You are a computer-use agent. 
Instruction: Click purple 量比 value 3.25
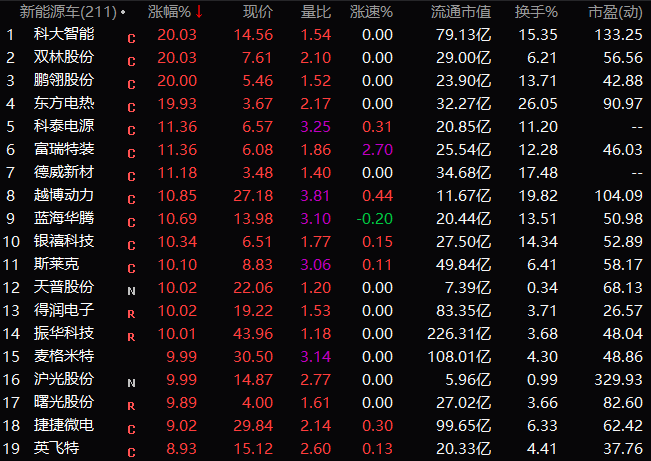pos(316,127)
